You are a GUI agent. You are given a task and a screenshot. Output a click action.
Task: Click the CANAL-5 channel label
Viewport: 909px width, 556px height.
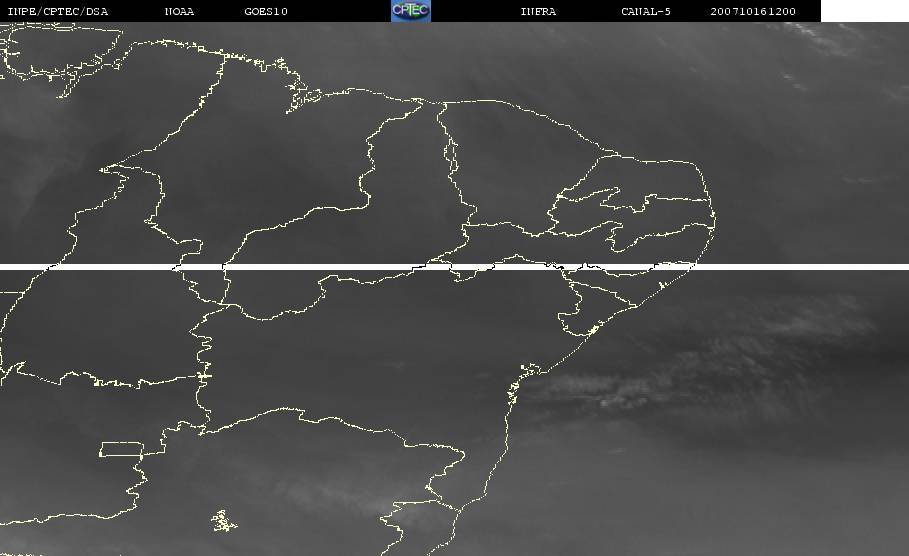[x=646, y=12]
